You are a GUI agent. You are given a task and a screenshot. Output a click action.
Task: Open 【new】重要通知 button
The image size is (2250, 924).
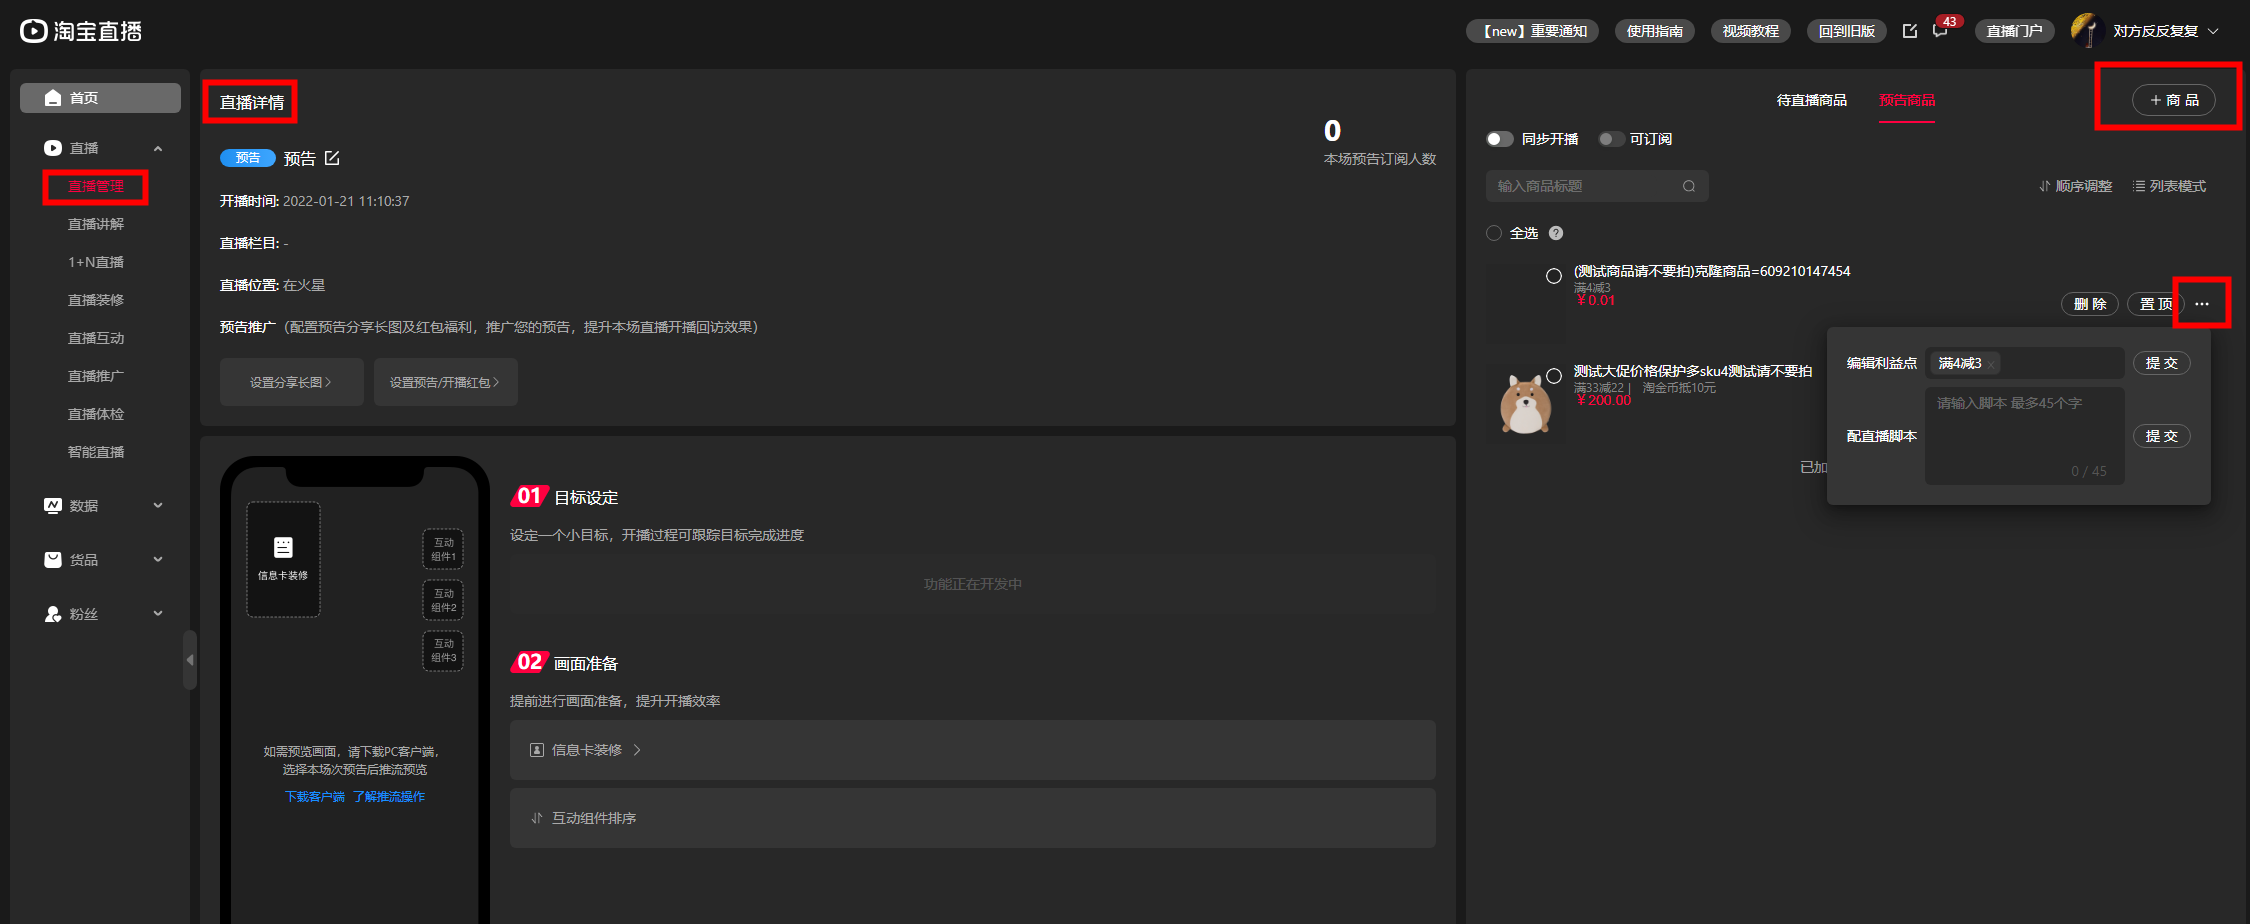(x=1532, y=31)
